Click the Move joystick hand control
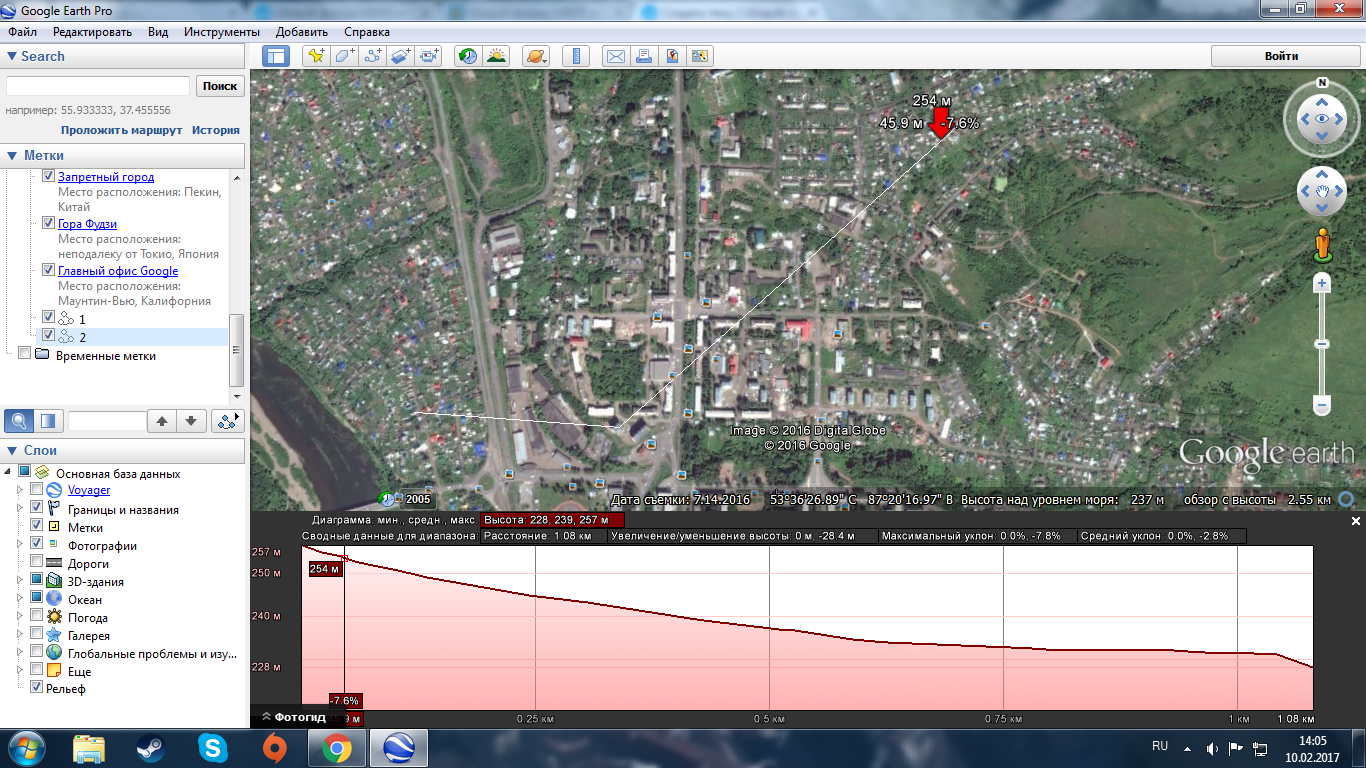This screenshot has width=1366, height=768. pos(1322,191)
